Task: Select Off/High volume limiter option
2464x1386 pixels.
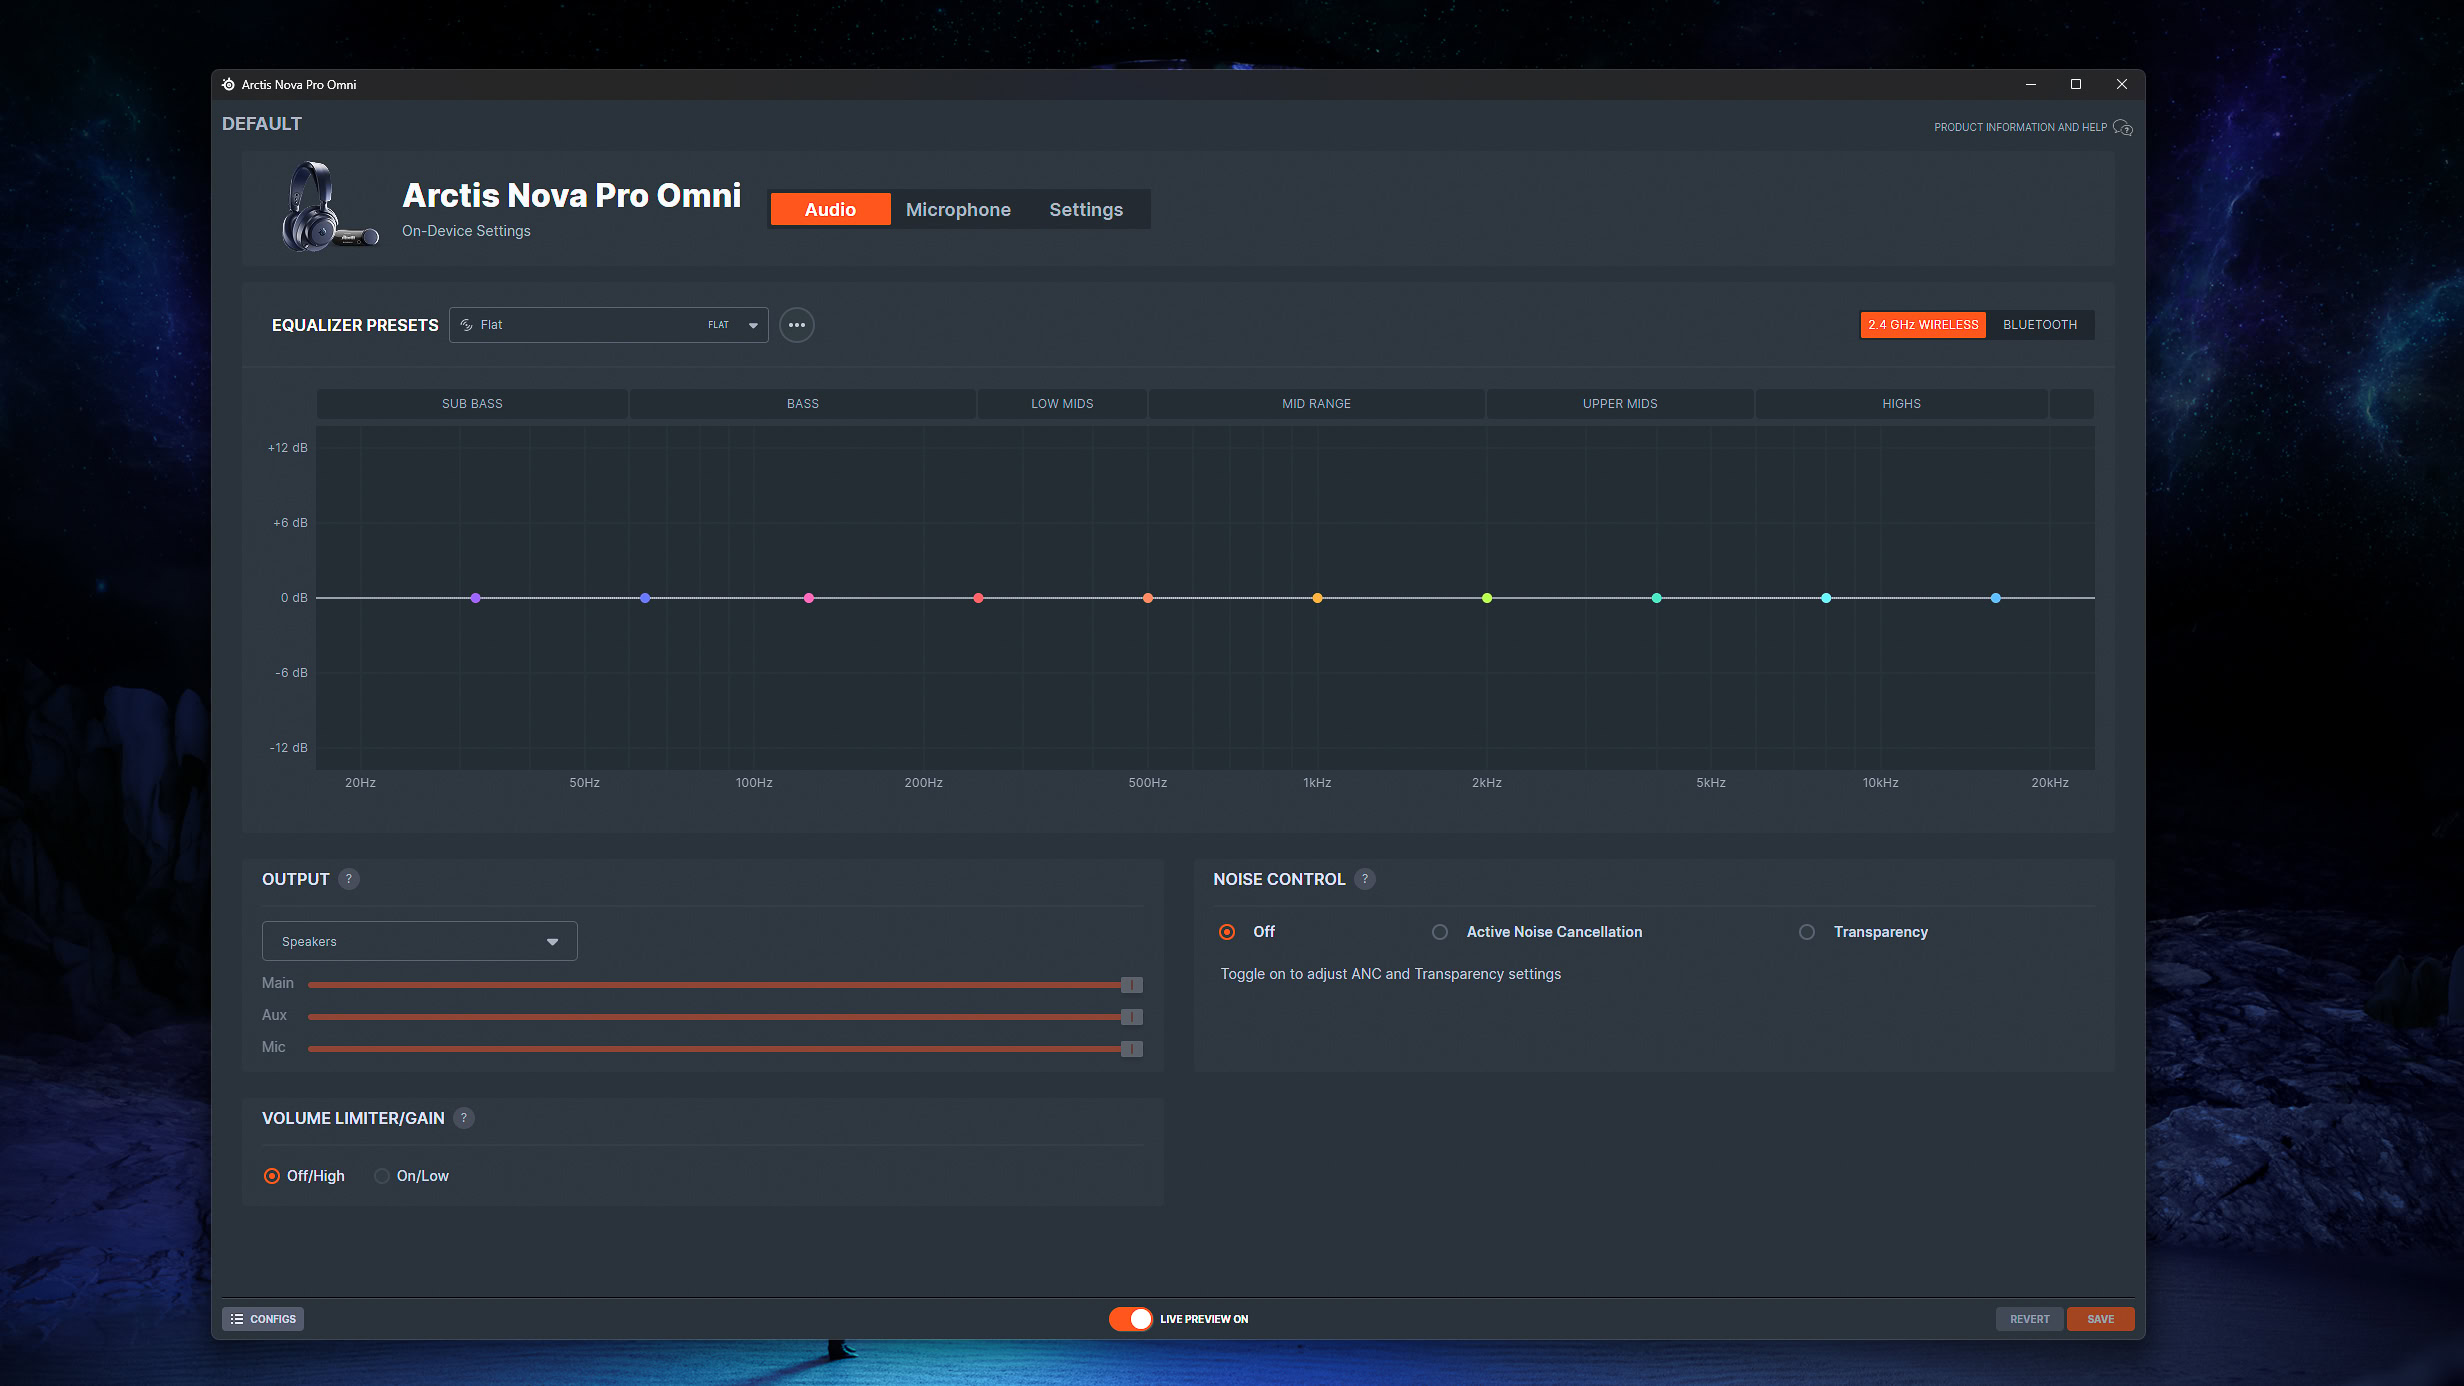Action: [x=272, y=1176]
